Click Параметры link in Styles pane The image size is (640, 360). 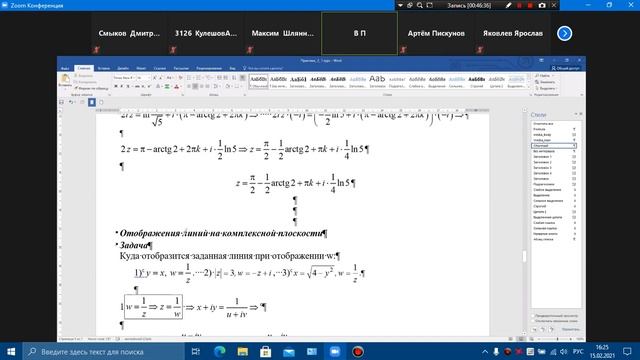[571, 329]
